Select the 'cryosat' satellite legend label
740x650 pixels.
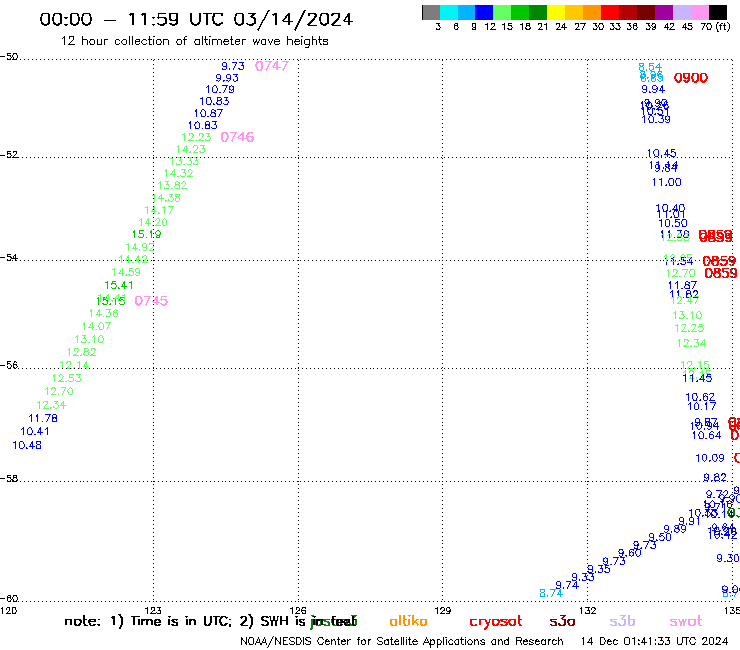pyautogui.click(x=496, y=622)
